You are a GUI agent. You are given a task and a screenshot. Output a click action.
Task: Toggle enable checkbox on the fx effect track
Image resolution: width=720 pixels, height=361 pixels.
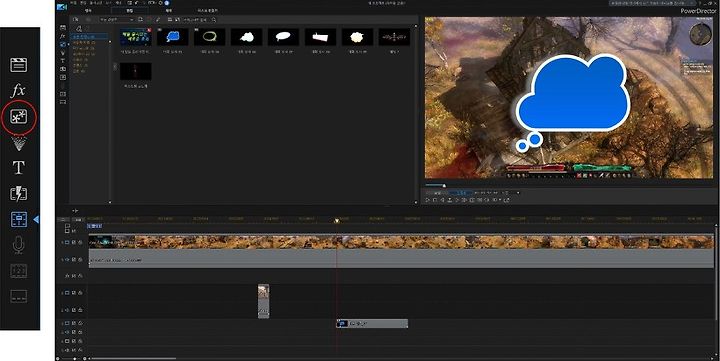tap(73, 276)
